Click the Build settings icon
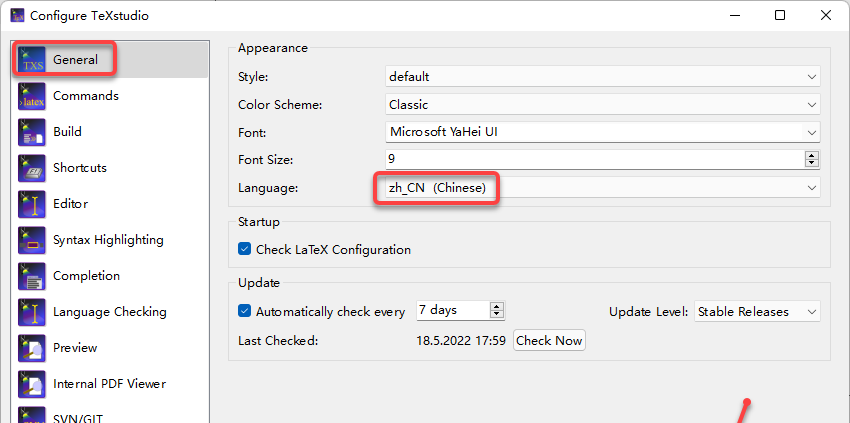Screen dimensions: 850x423 31,132
